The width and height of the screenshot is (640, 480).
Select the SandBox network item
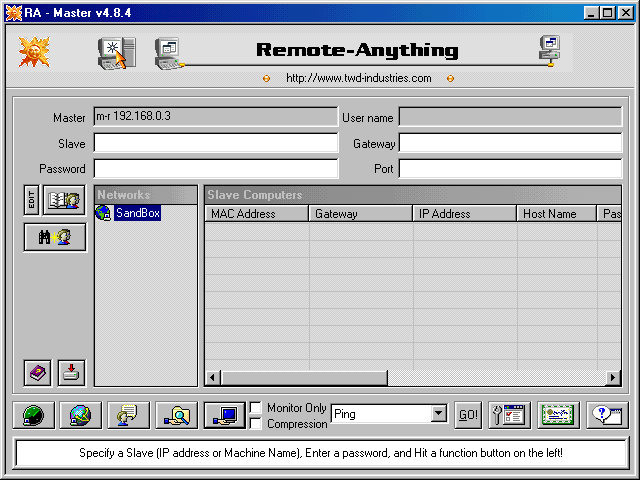click(x=137, y=213)
